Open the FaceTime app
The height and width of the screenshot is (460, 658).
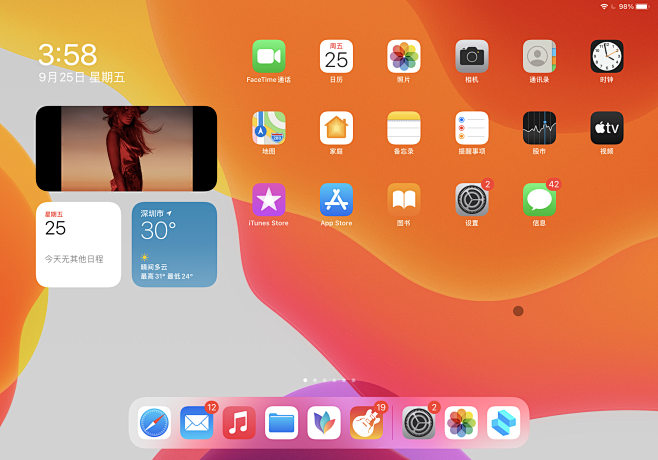269,56
